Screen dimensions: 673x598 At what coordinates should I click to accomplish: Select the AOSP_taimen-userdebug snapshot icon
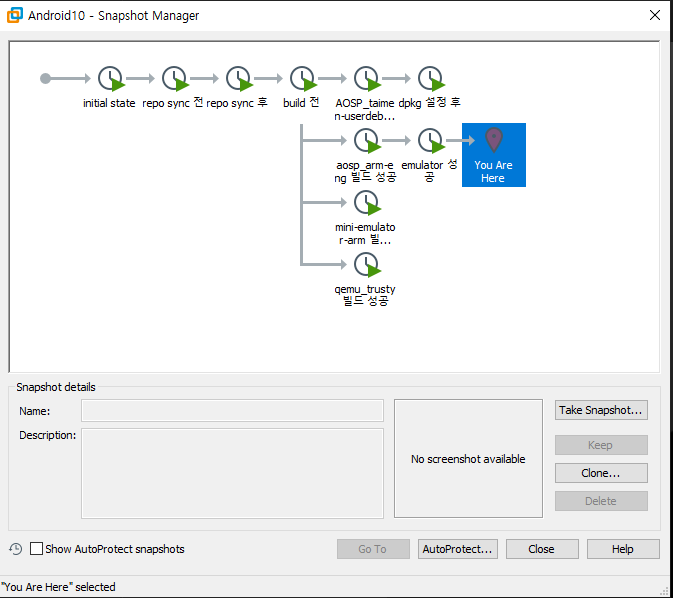367,79
